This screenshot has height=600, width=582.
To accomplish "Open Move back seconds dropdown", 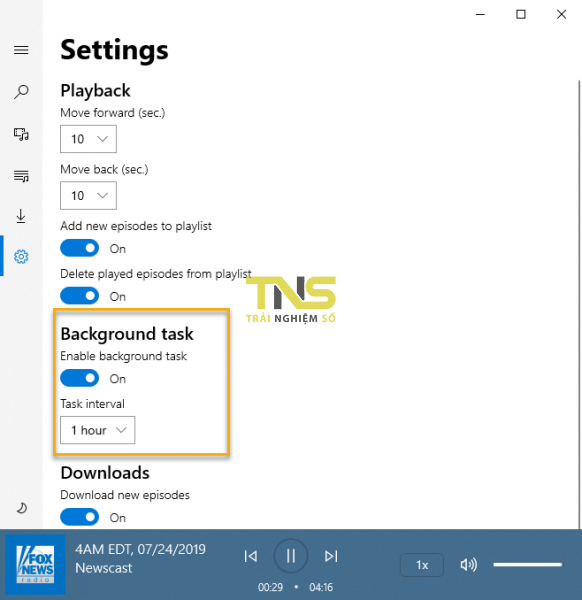I will (x=88, y=196).
